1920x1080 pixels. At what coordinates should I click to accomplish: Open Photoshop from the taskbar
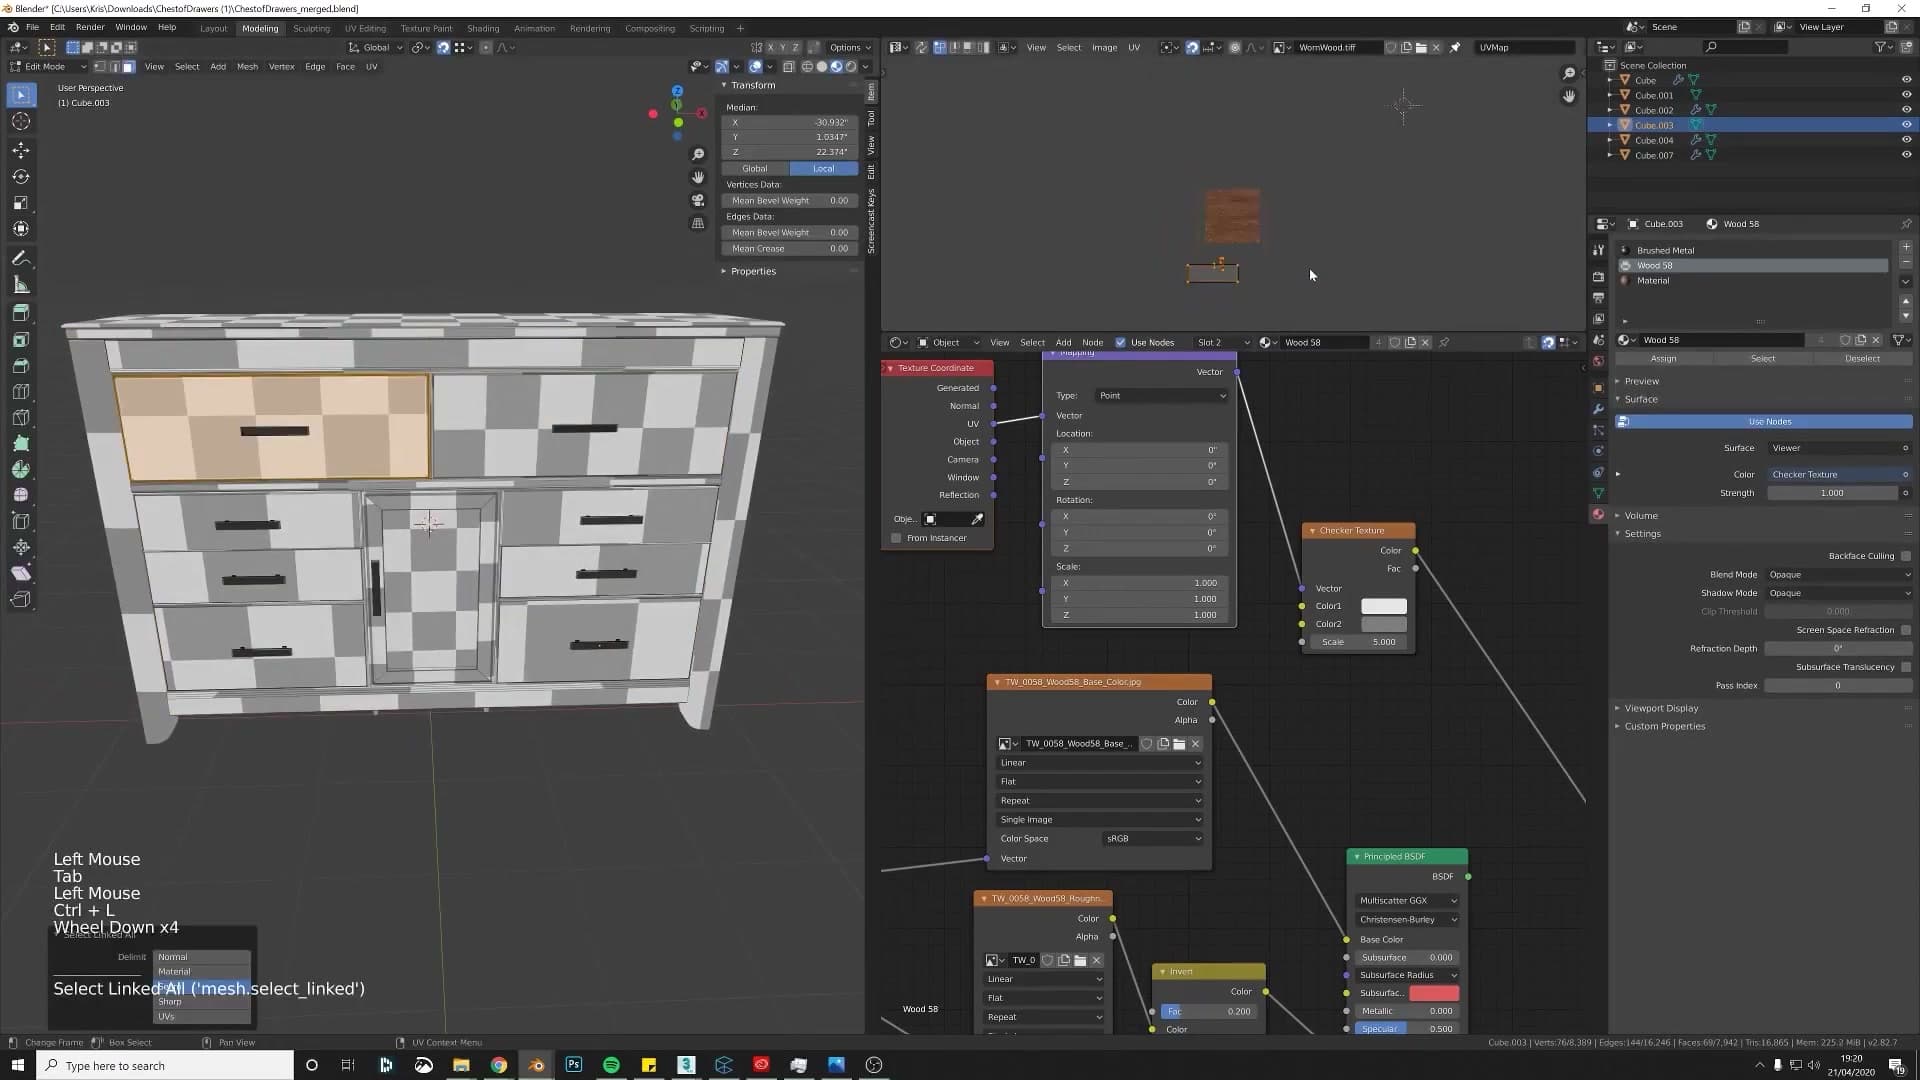pyautogui.click(x=574, y=1065)
